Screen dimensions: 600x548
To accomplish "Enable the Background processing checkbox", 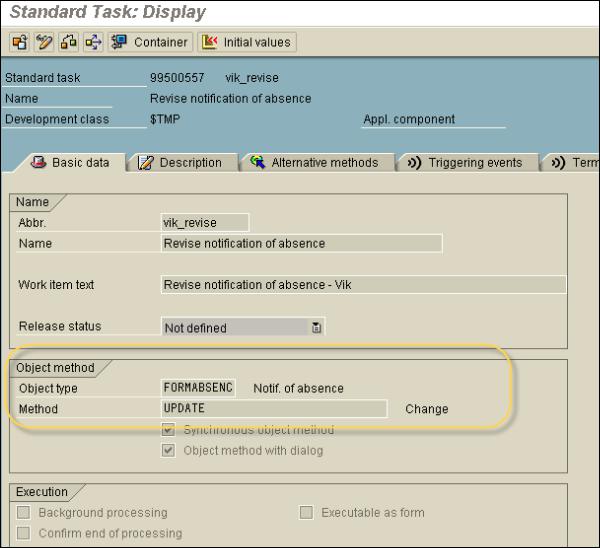I will pos(23,513).
